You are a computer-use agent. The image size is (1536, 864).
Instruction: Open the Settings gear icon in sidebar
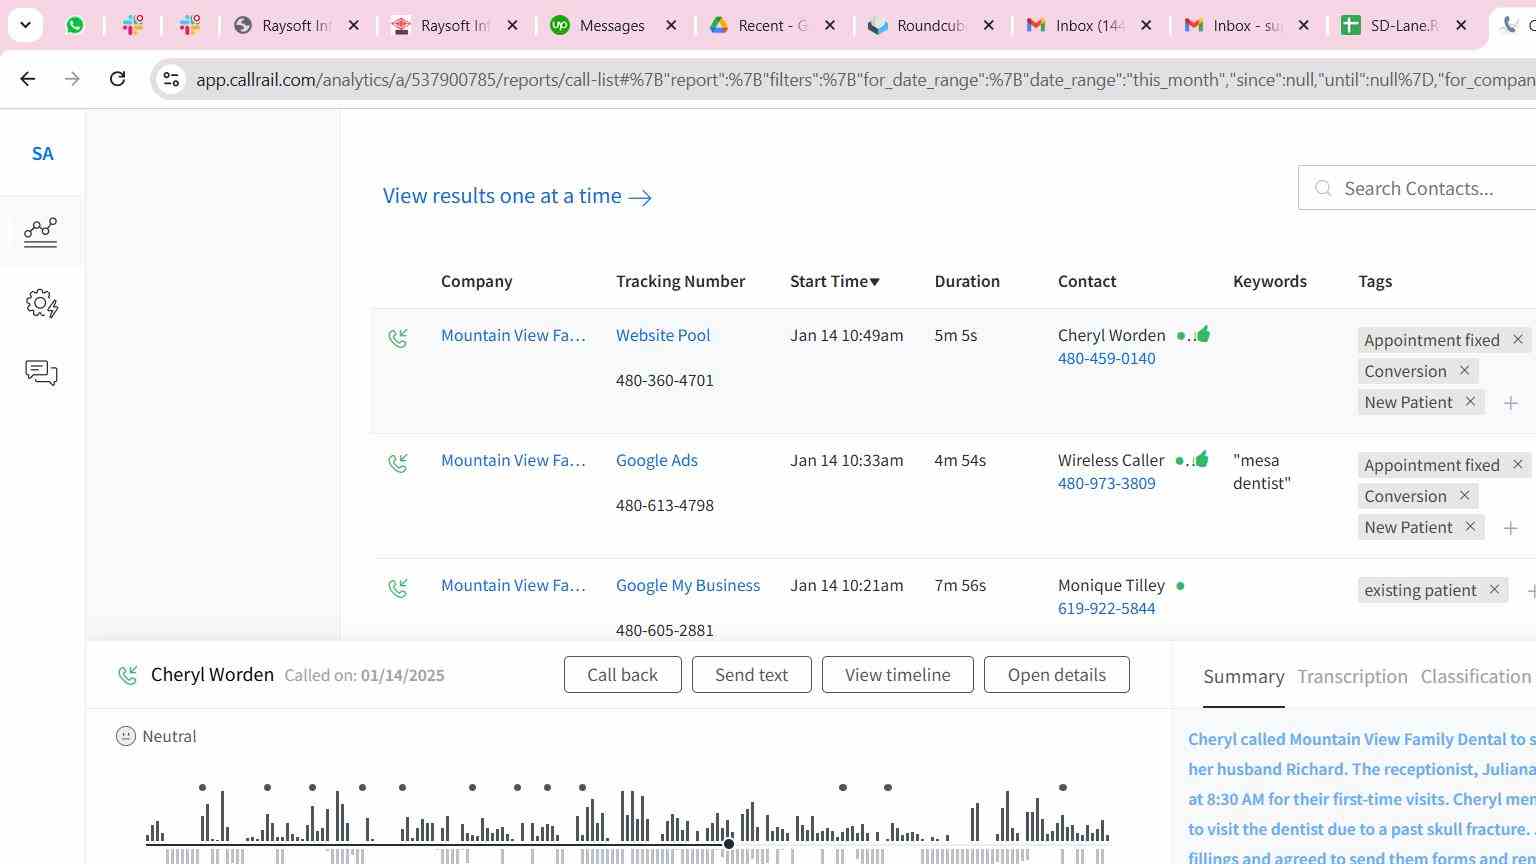click(41, 304)
